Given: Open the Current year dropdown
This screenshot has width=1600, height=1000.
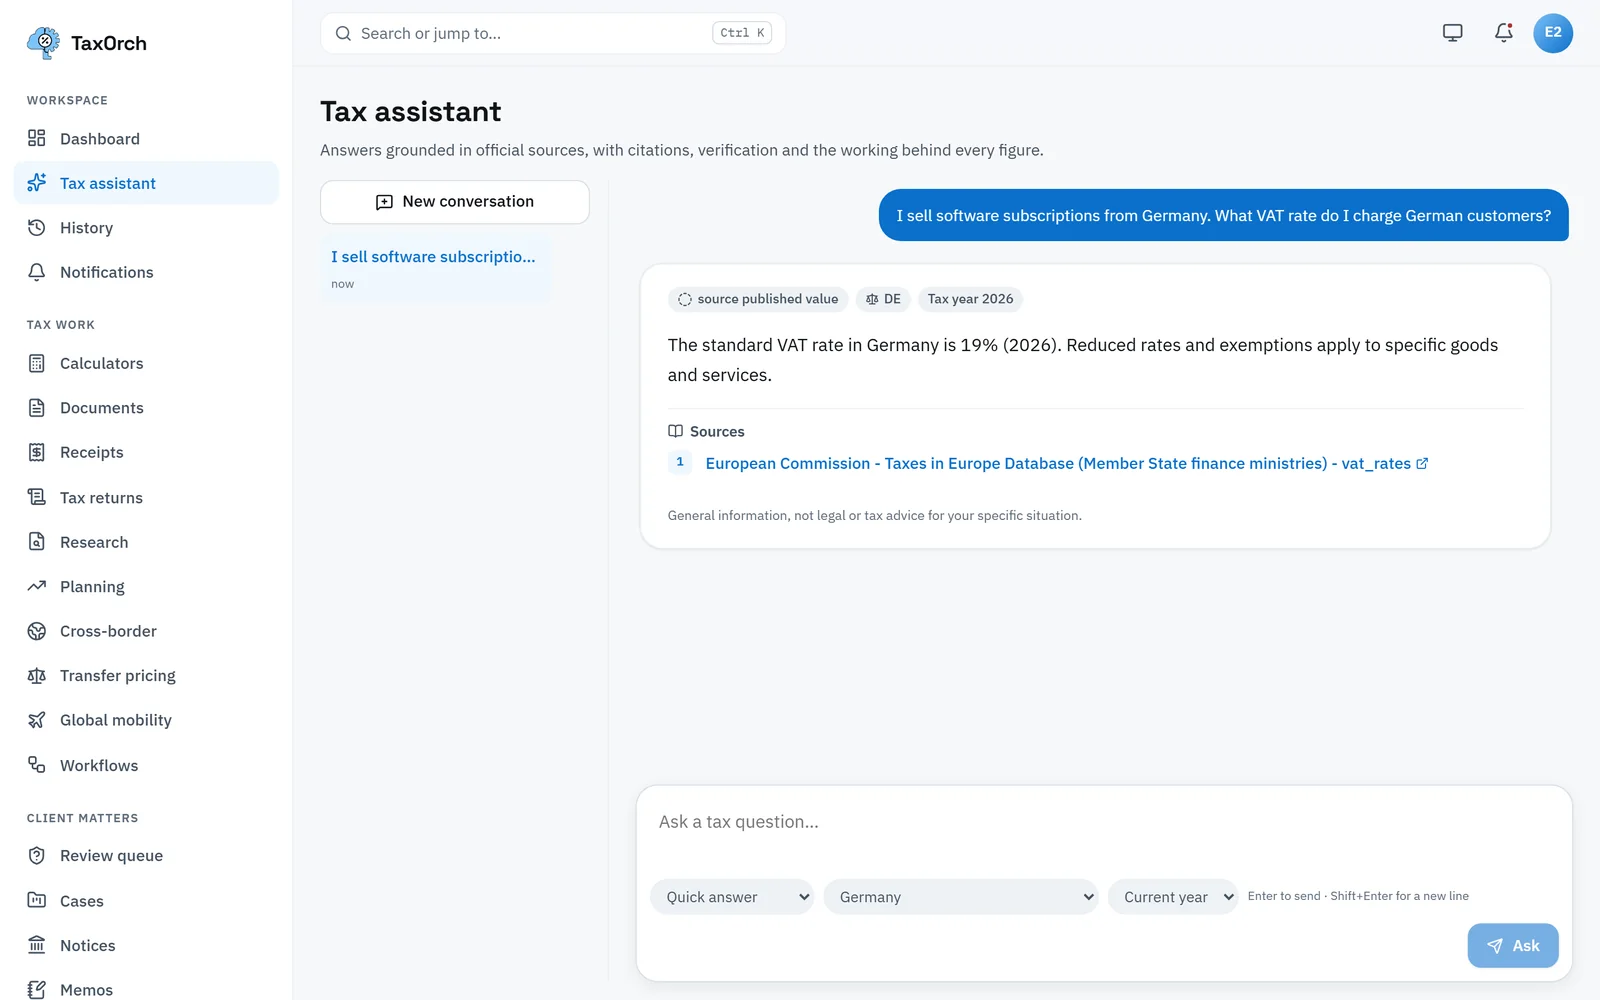Looking at the screenshot, I should (x=1173, y=897).
